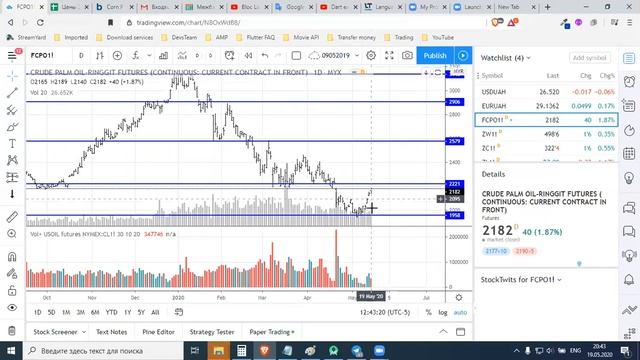Select the USDUAH watchlist row
640x360 pixels.
[x=546, y=92]
